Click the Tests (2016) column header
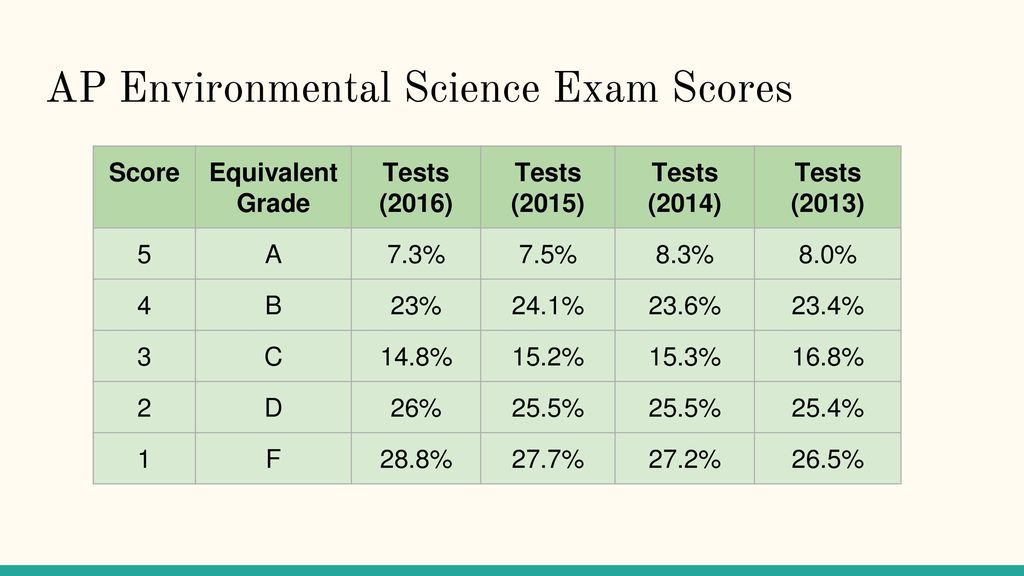 (416, 187)
